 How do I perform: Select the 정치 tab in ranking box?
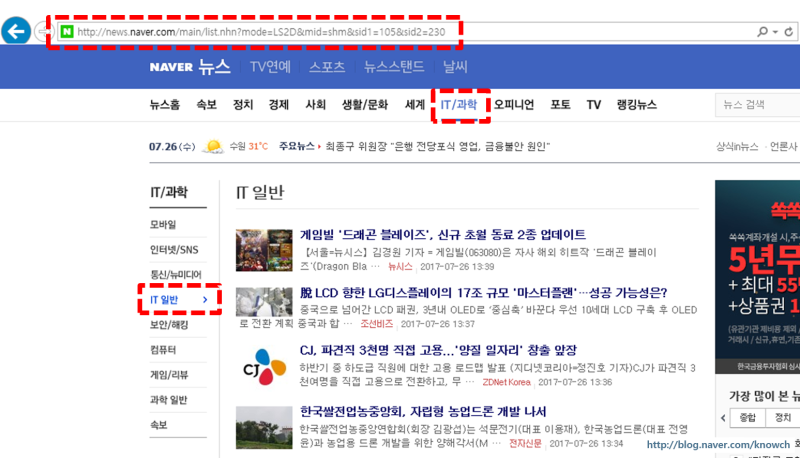pyautogui.click(x=782, y=418)
